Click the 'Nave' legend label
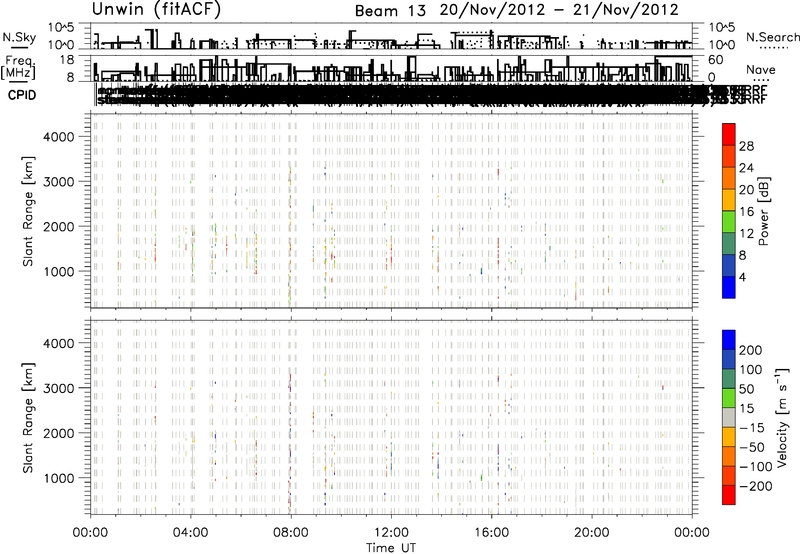This screenshot has height=554, width=800. [761, 70]
